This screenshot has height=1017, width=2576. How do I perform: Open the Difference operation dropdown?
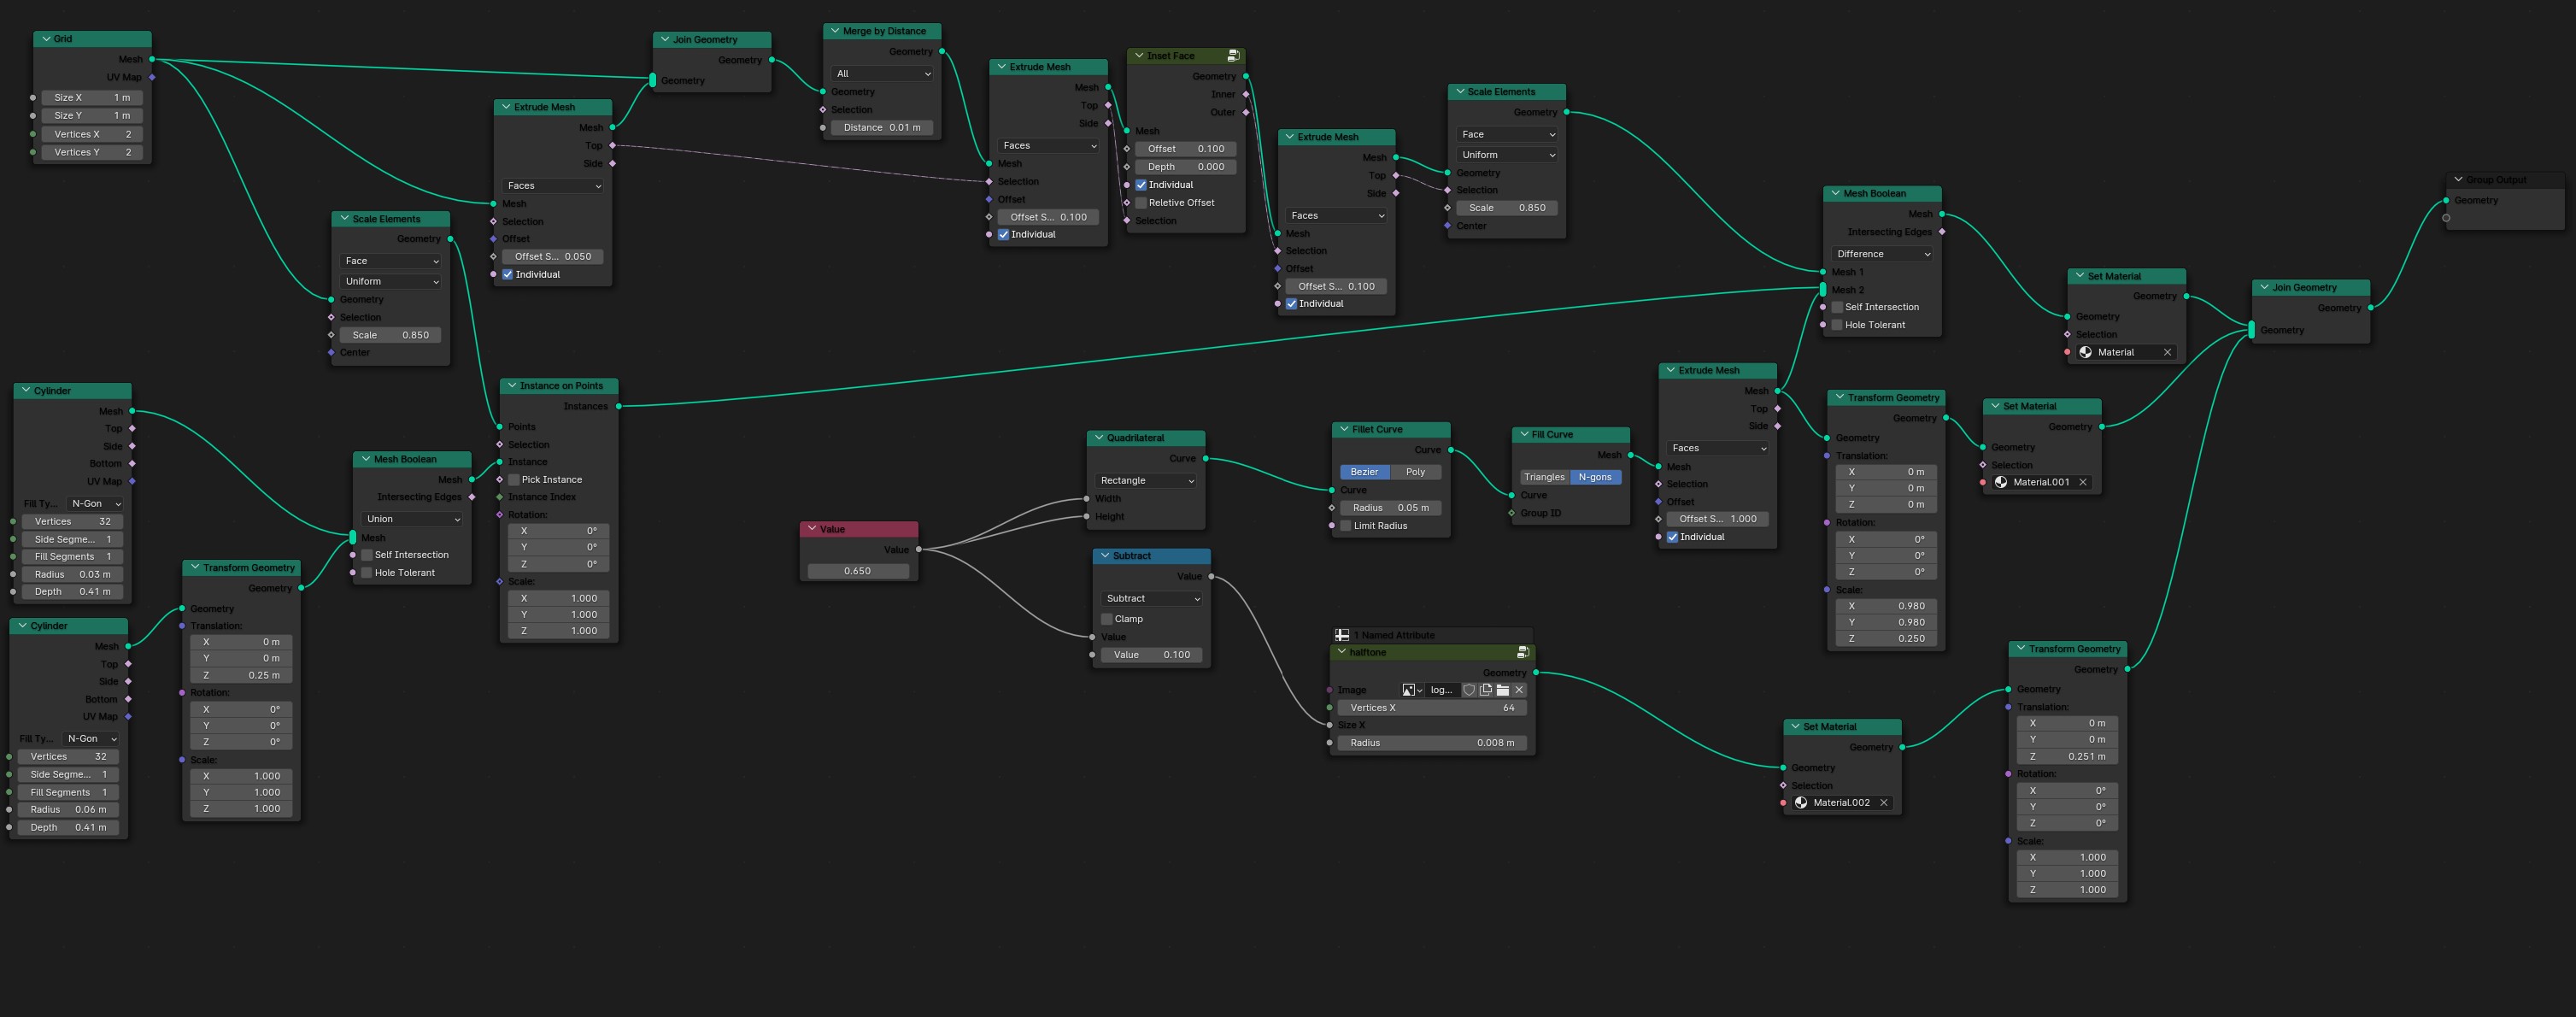1882,254
